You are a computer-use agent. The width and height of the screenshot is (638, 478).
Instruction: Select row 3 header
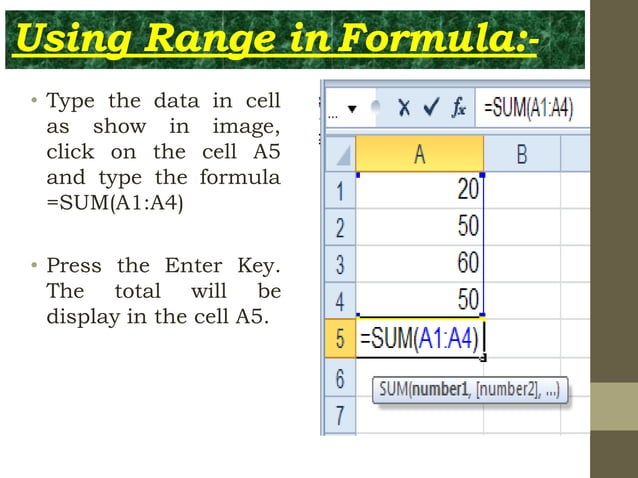[x=341, y=264]
